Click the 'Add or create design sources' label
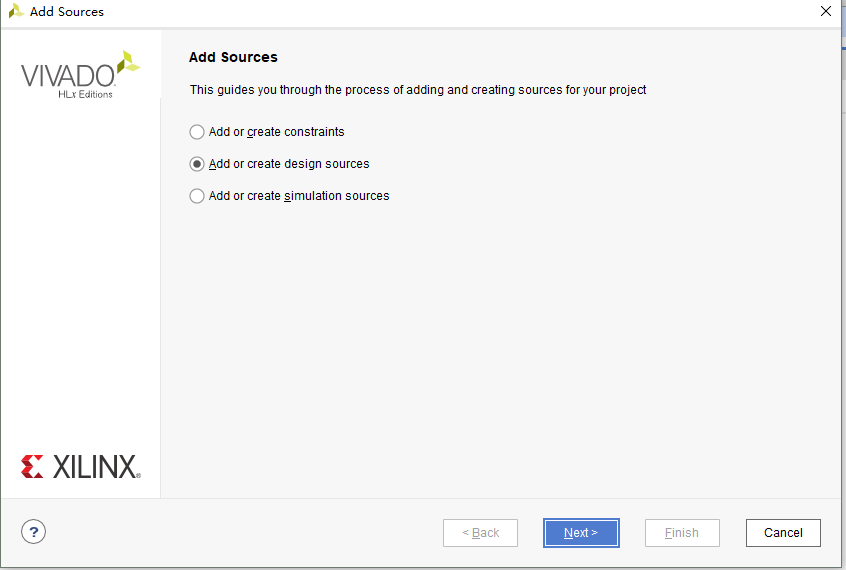This screenshot has width=846, height=570. click(x=289, y=164)
